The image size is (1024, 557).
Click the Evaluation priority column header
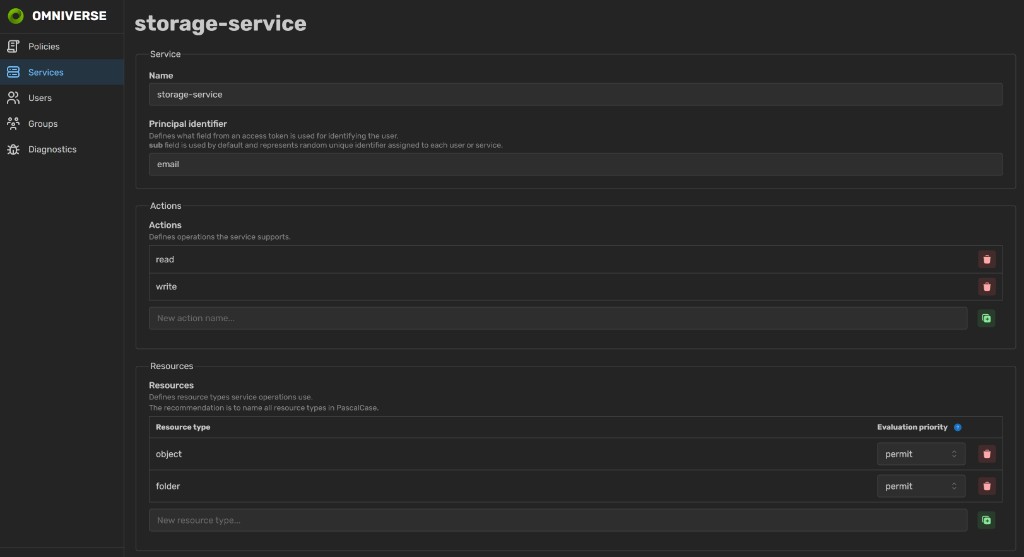pos(912,427)
